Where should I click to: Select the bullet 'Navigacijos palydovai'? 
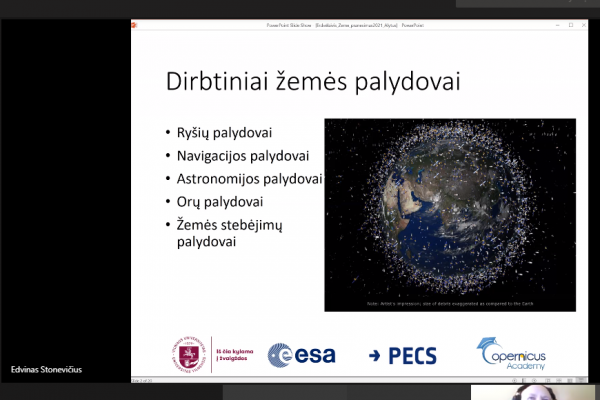243,156
